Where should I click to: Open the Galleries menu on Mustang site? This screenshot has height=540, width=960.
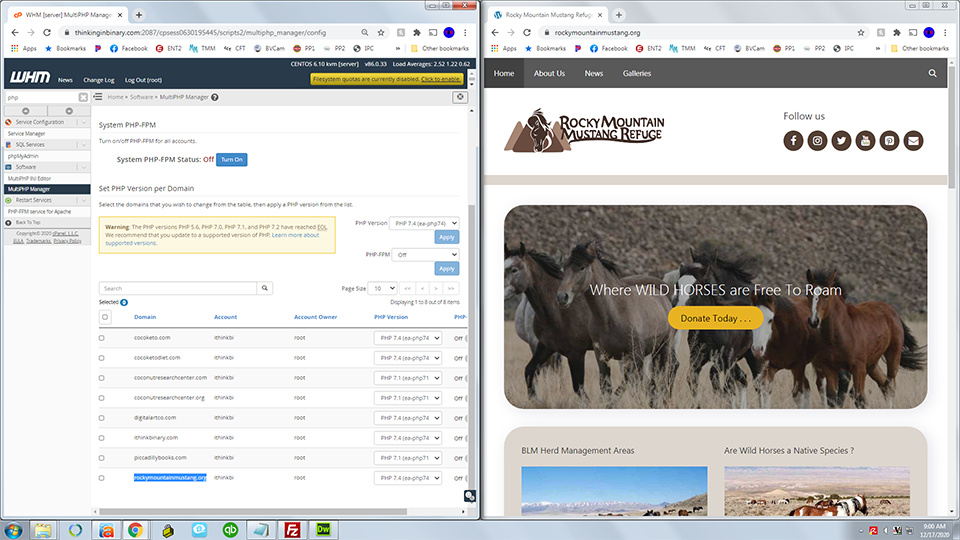[x=637, y=73]
